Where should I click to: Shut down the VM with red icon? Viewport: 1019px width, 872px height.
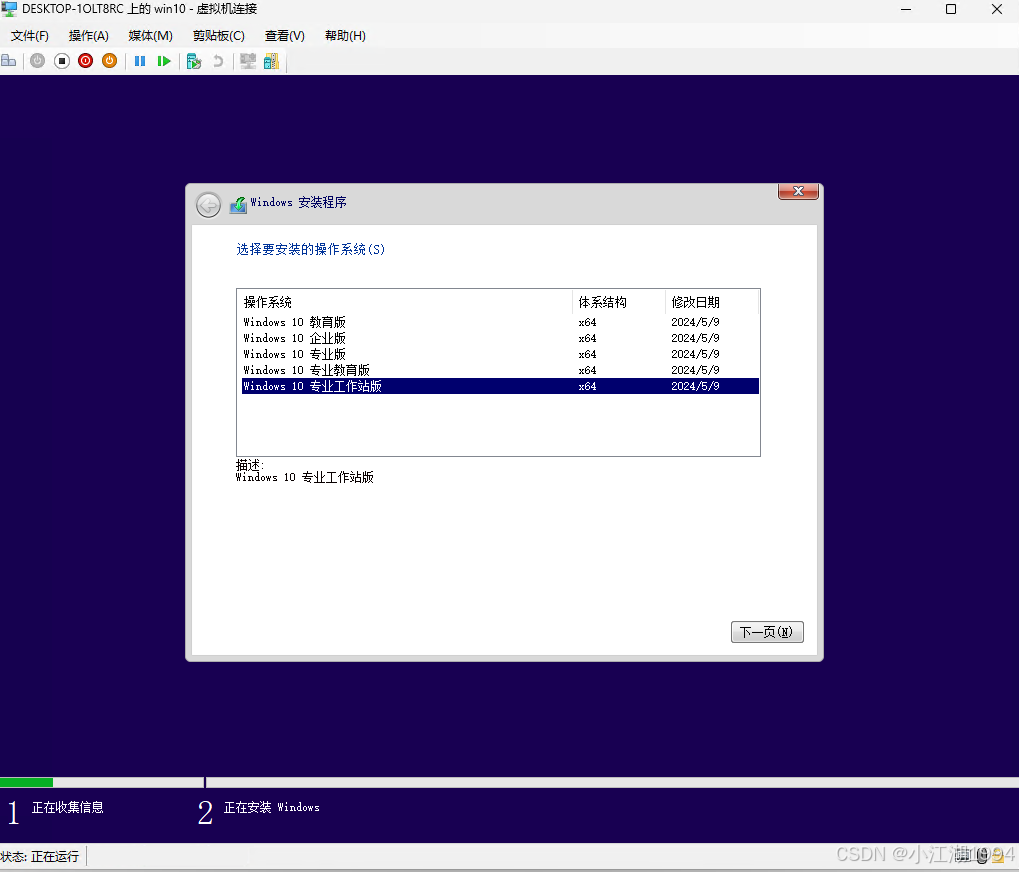(x=86, y=61)
